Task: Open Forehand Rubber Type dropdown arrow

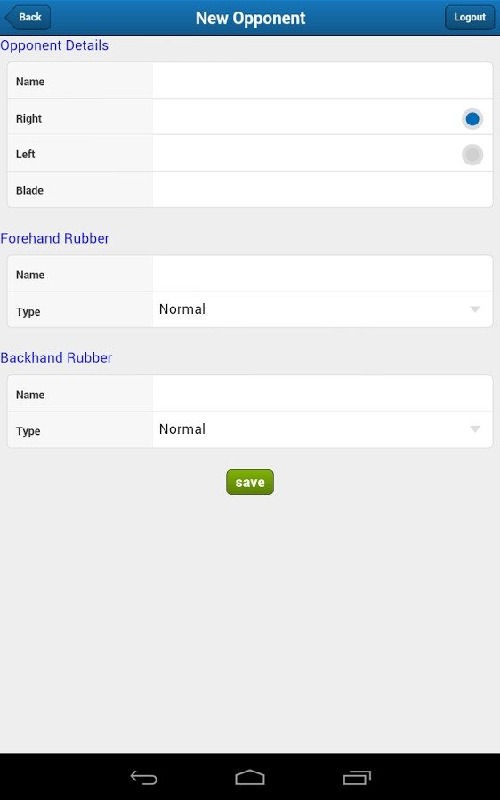Action: [475, 309]
